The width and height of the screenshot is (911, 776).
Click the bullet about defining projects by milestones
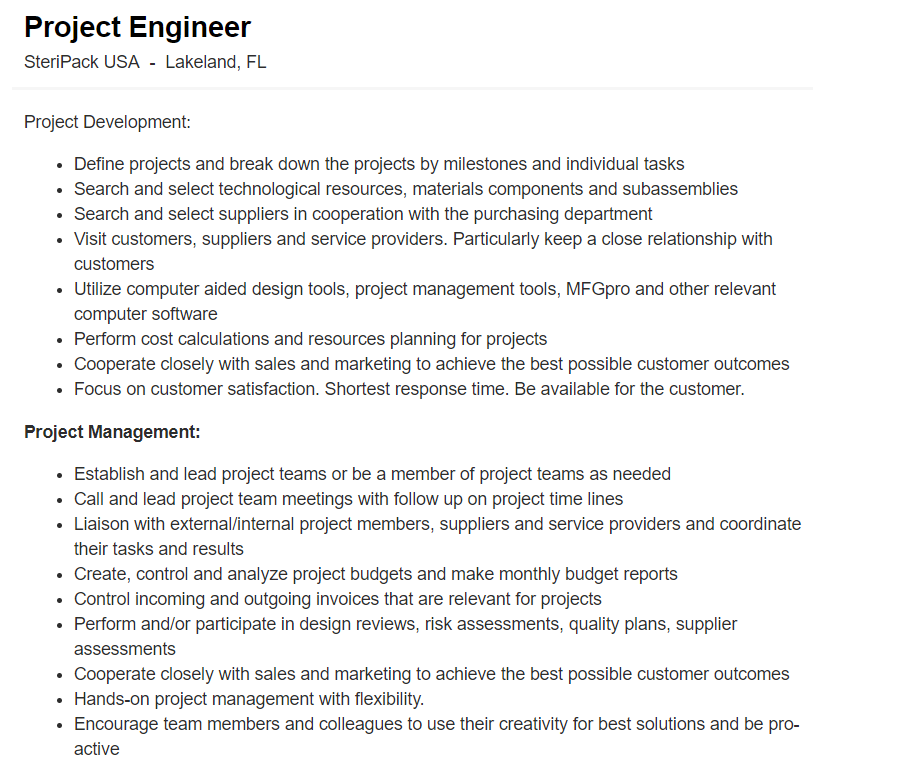point(379,164)
